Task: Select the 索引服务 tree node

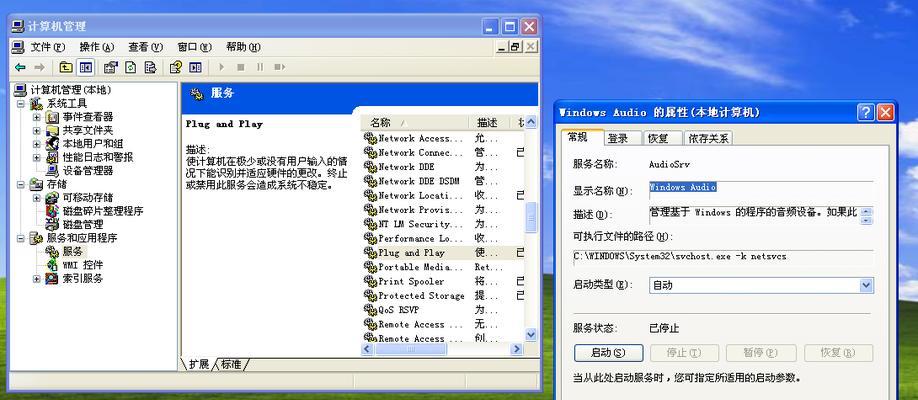Action: (83, 278)
